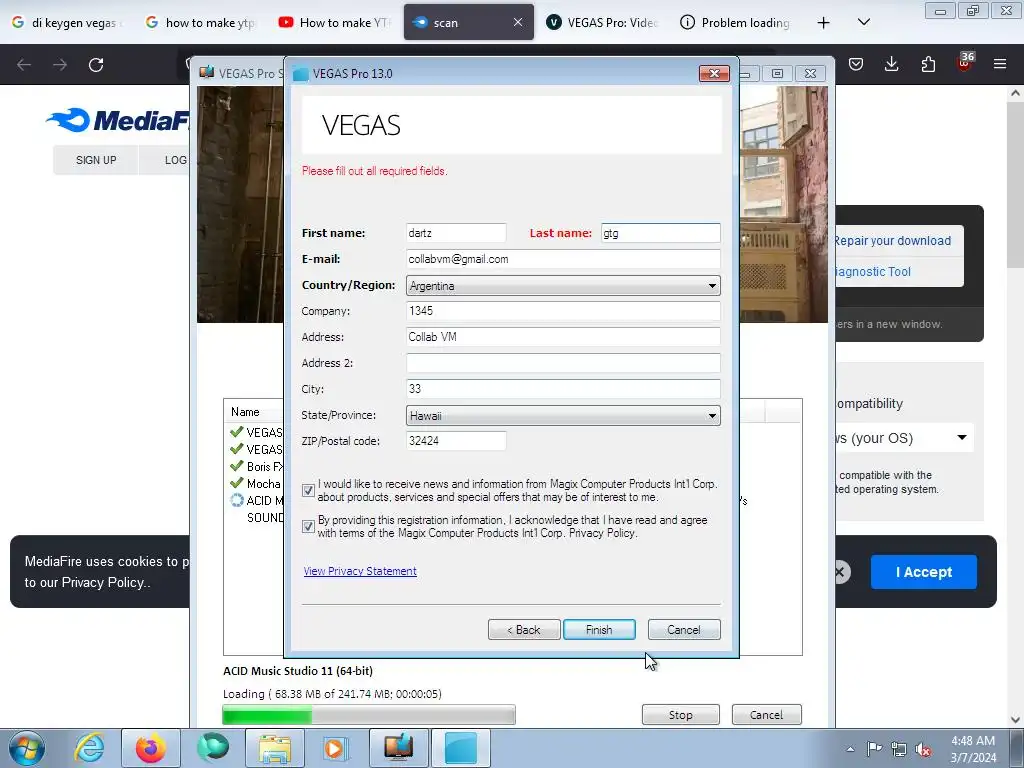The image size is (1024, 768).
Task: Open the Firefox extensions puzzle icon
Action: click(928, 64)
